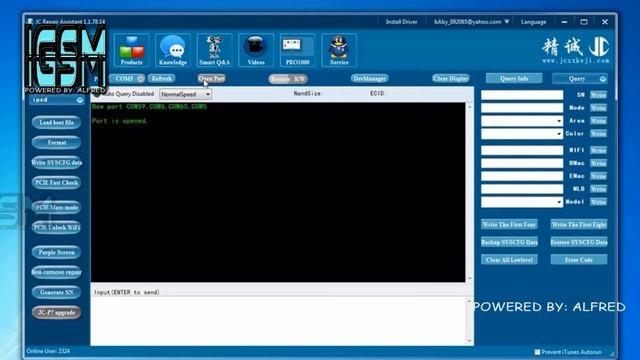Click Non-remove repair button

coord(56,272)
